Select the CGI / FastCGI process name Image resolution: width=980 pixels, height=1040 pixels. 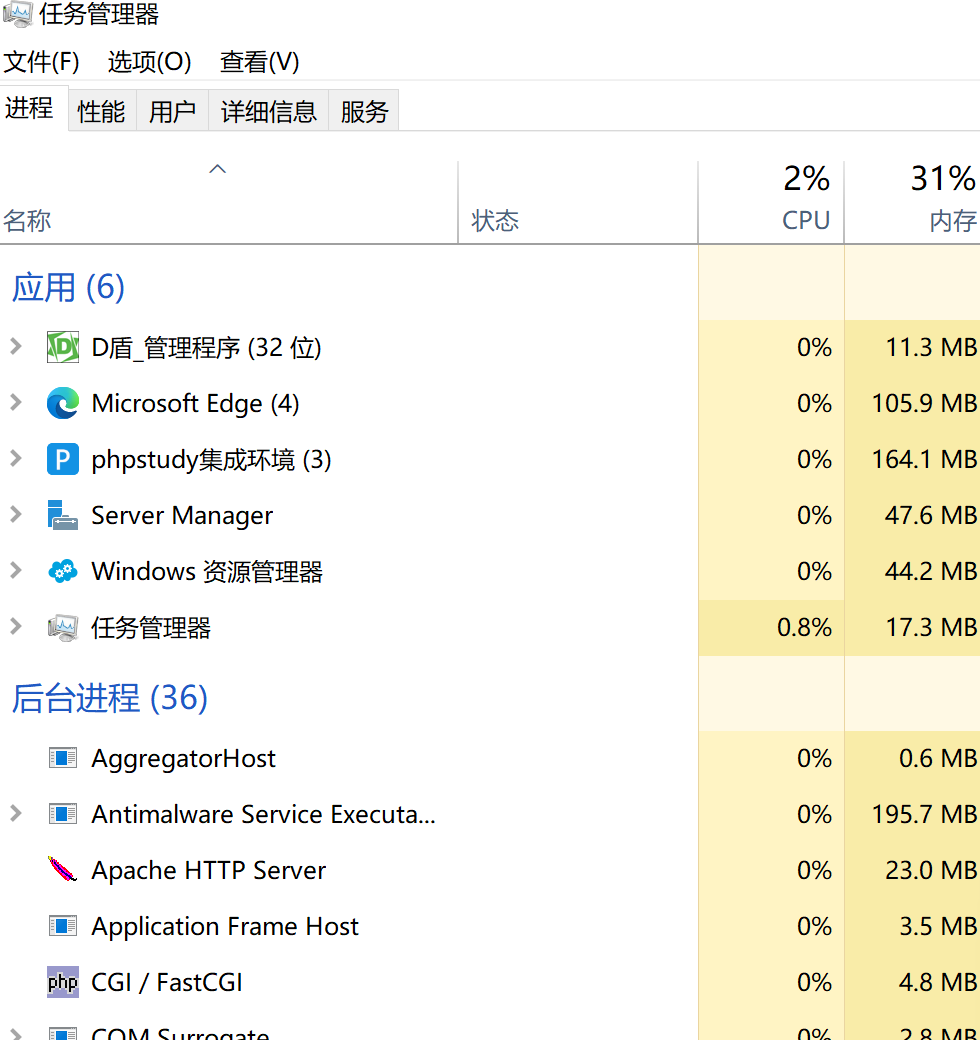166,982
